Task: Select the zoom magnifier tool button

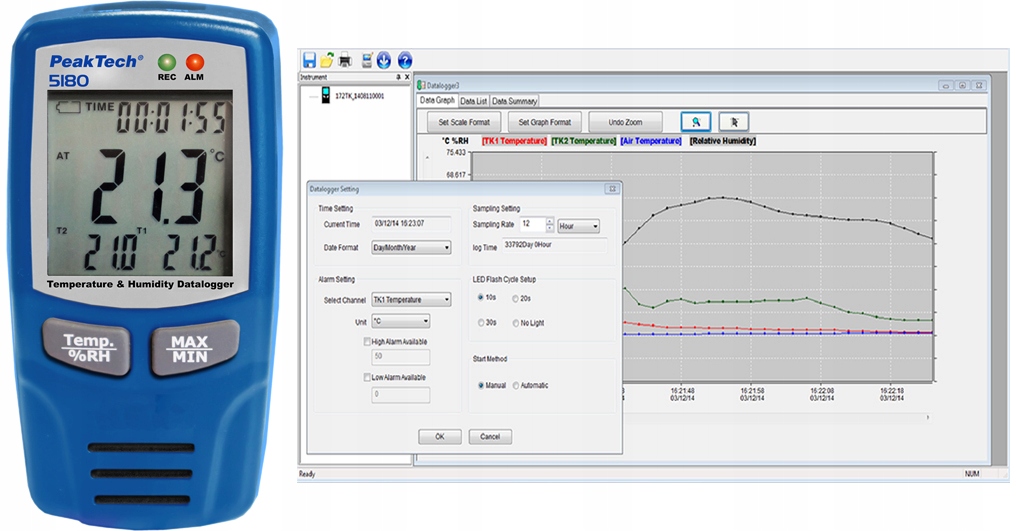Action: (x=696, y=122)
